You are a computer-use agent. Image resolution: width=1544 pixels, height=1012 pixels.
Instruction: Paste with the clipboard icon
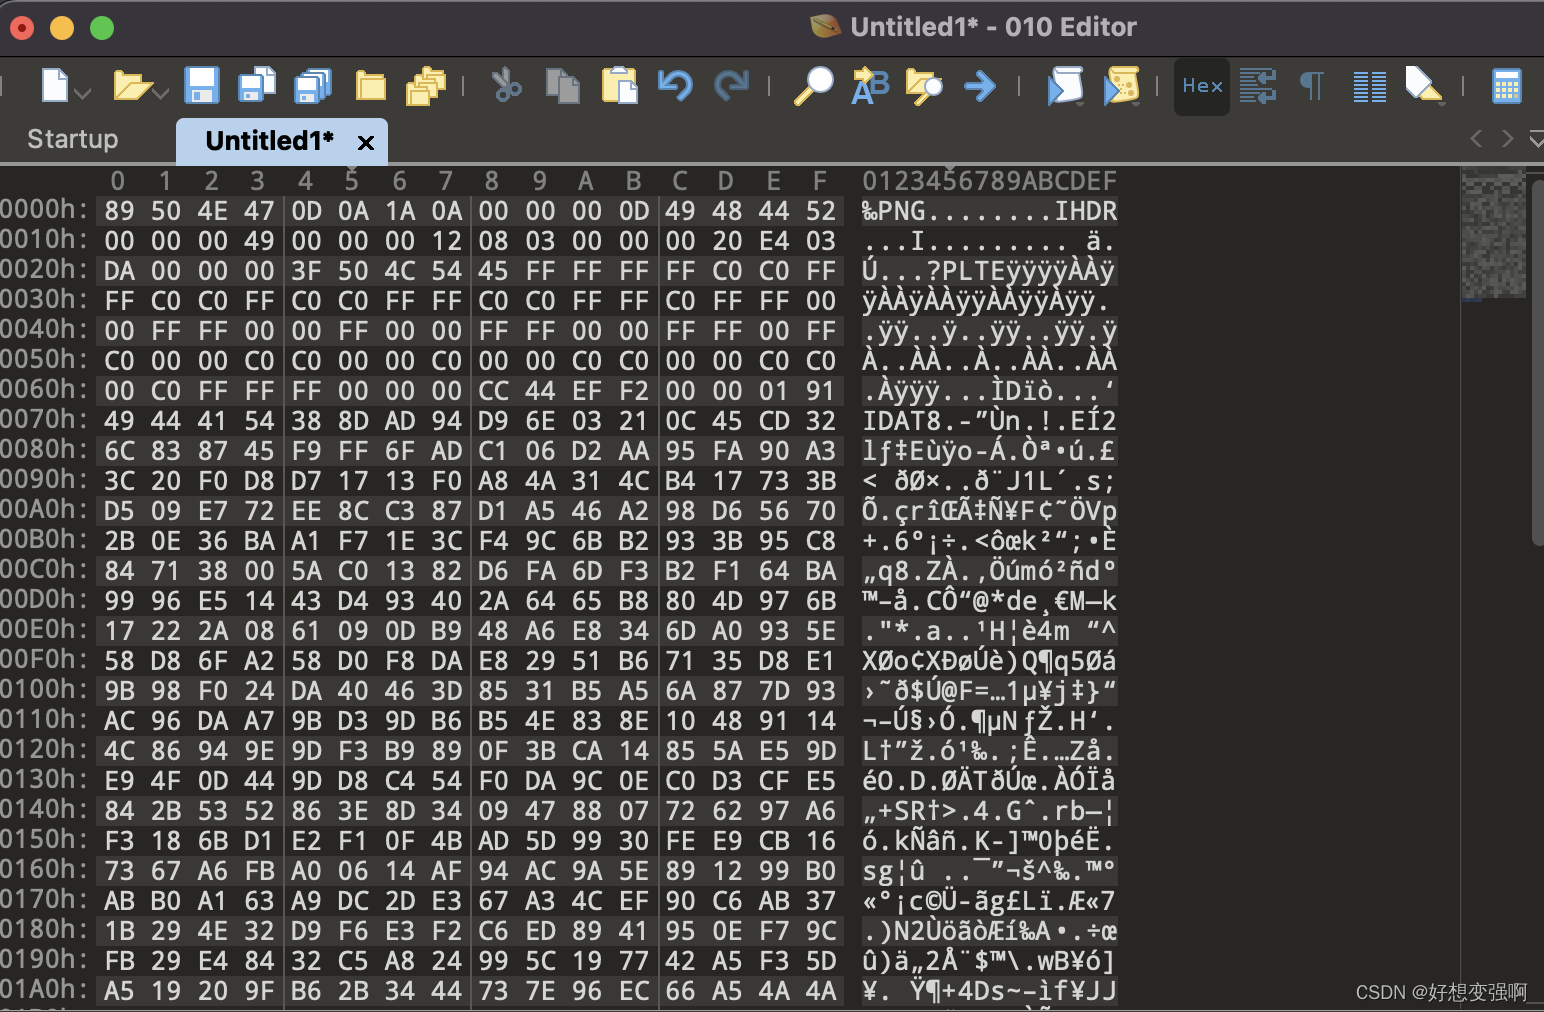(x=619, y=86)
